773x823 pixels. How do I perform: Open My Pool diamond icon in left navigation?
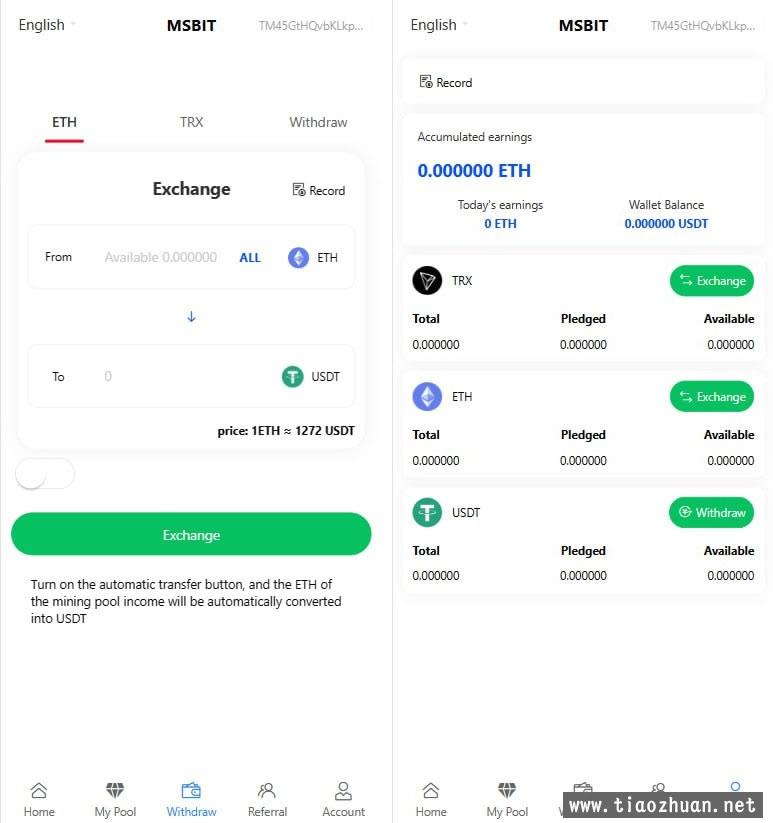coord(115,790)
